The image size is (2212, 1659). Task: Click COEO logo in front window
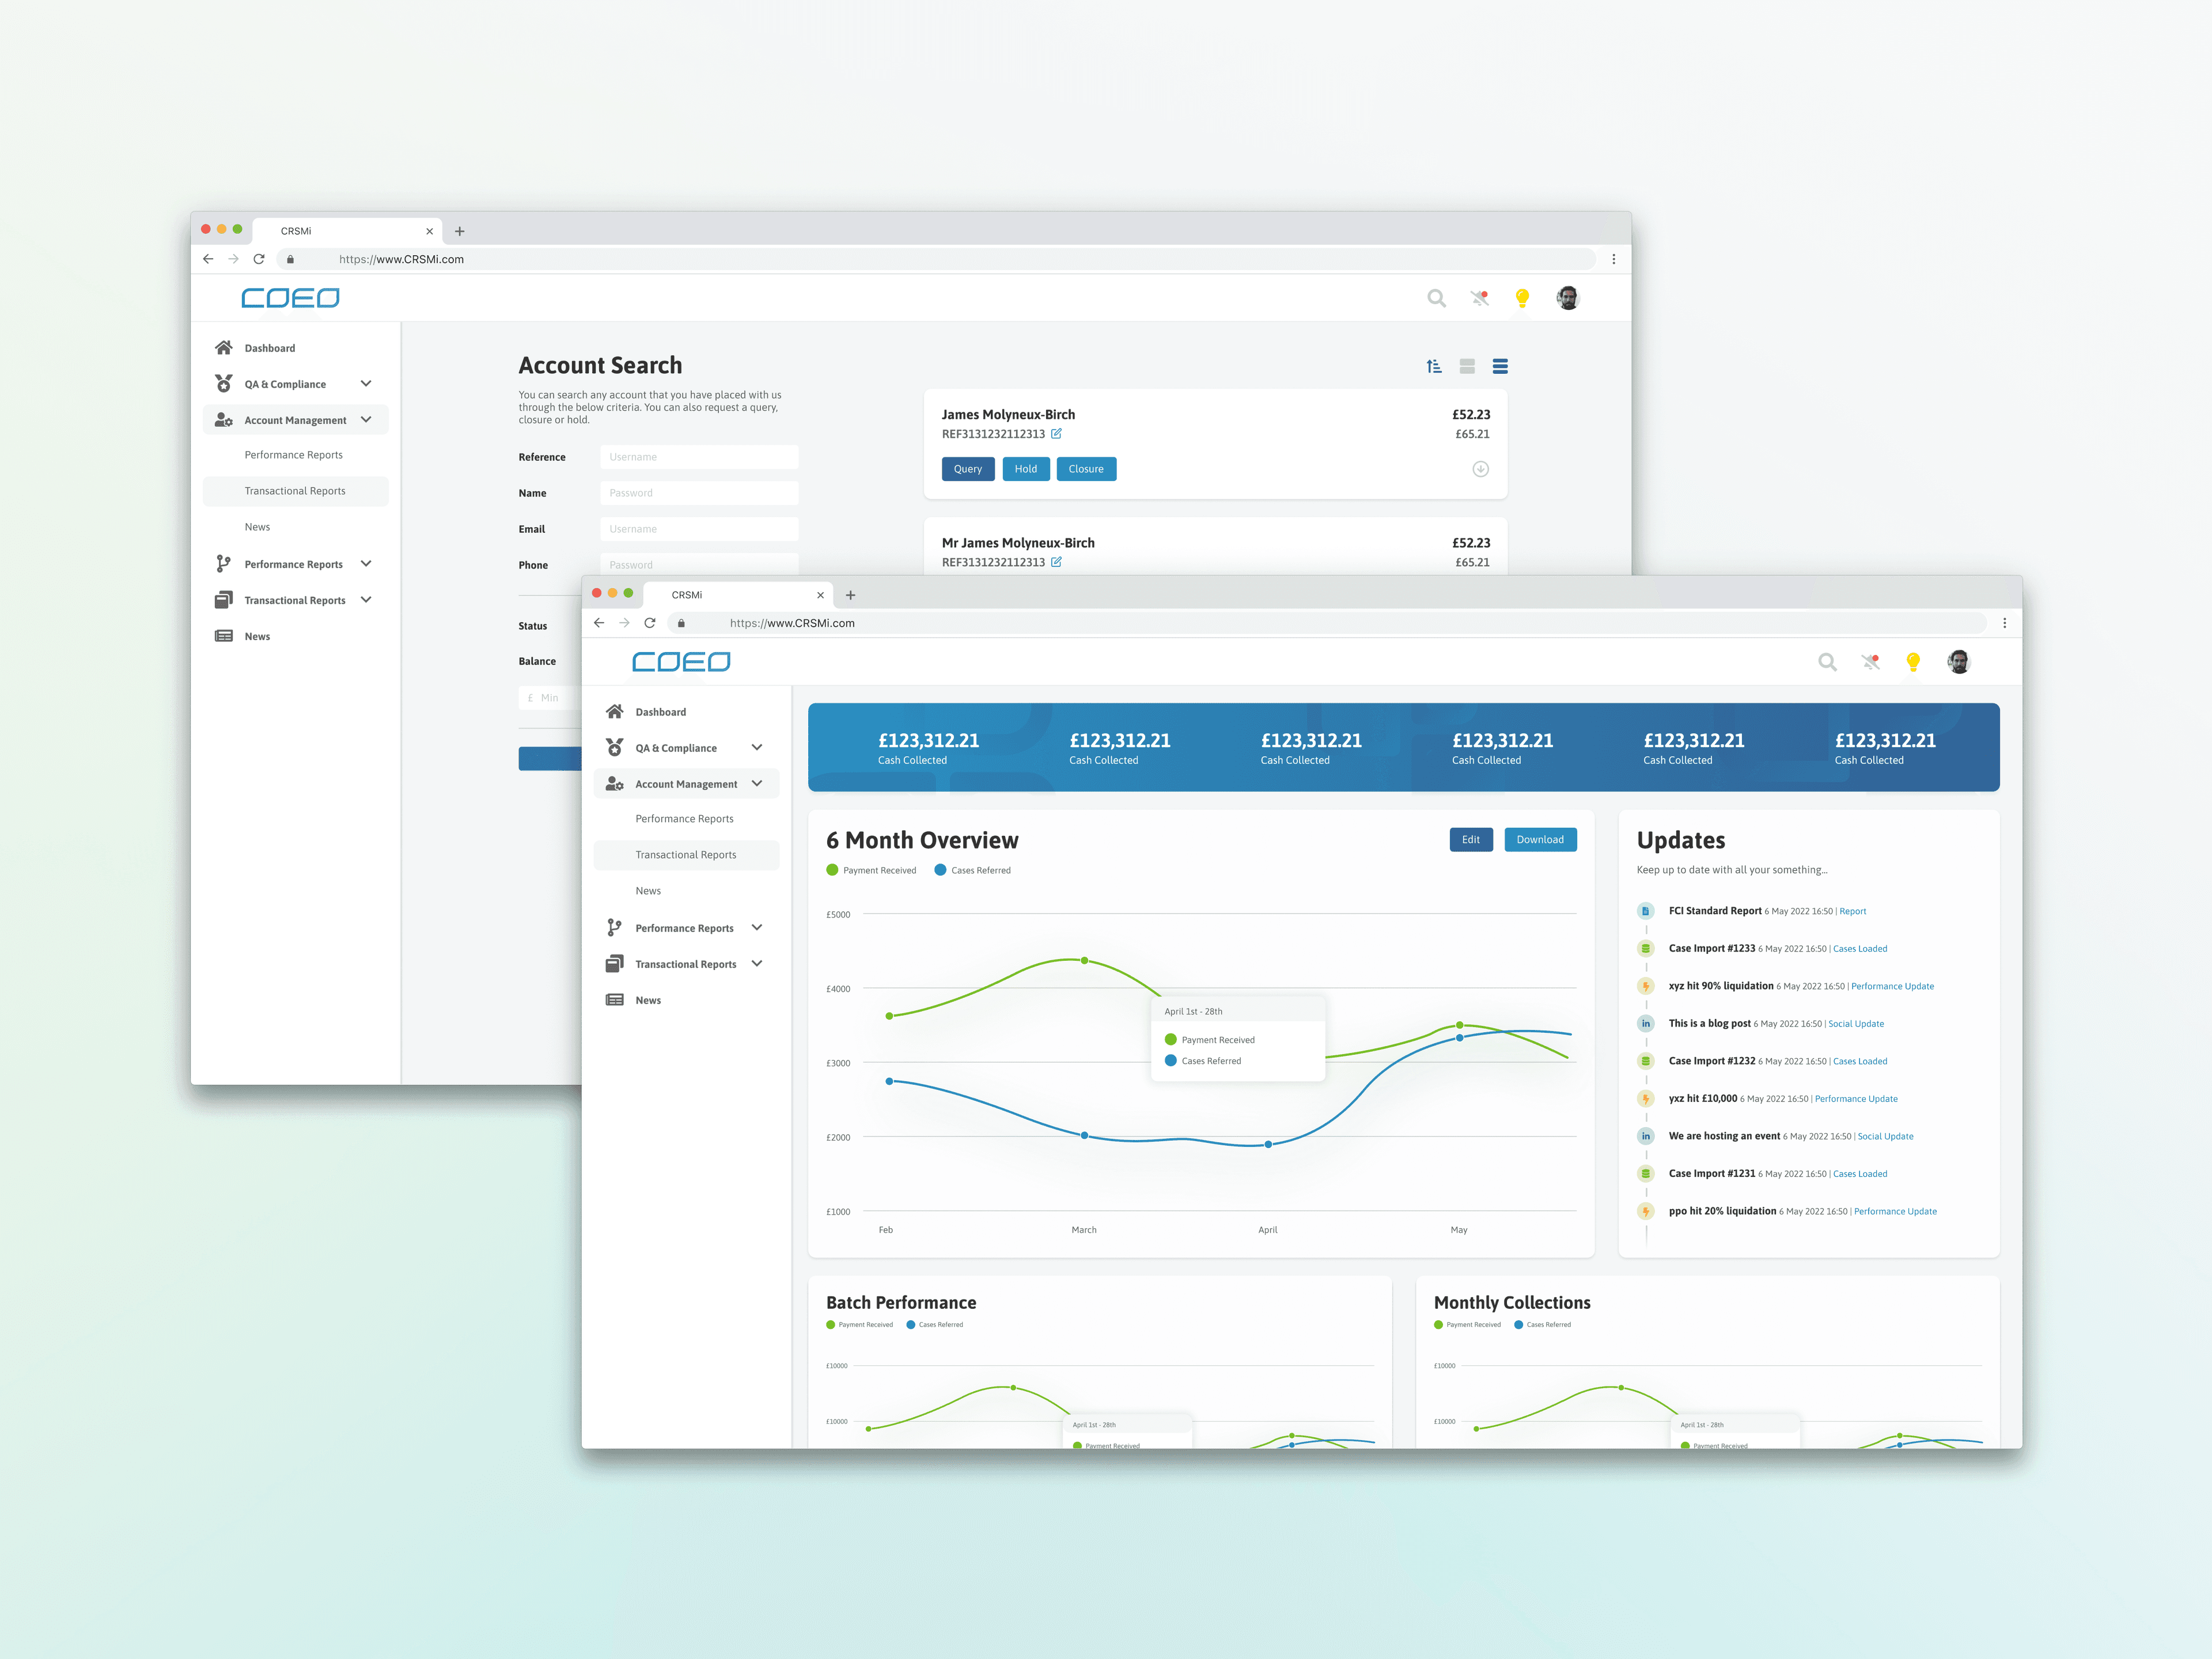[x=681, y=662]
